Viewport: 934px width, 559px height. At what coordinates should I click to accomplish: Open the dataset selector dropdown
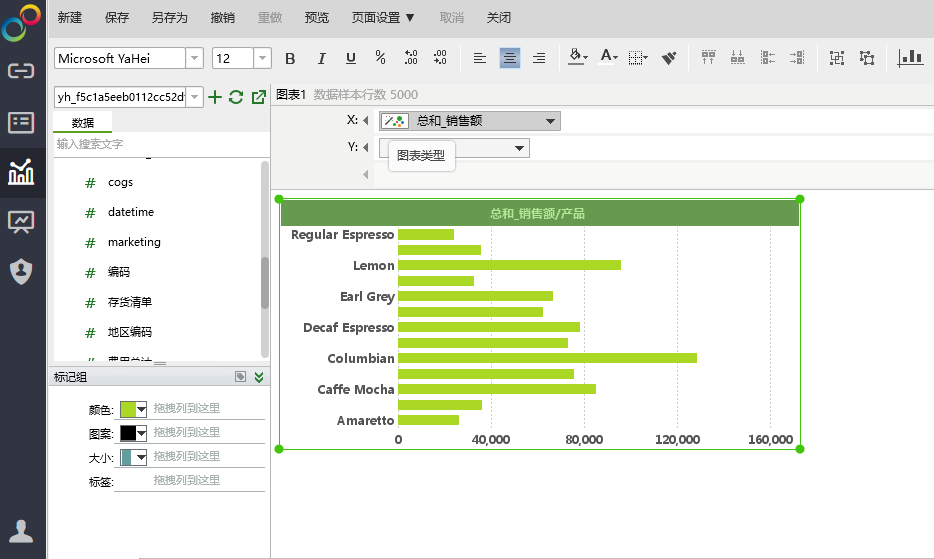click(194, 97)
